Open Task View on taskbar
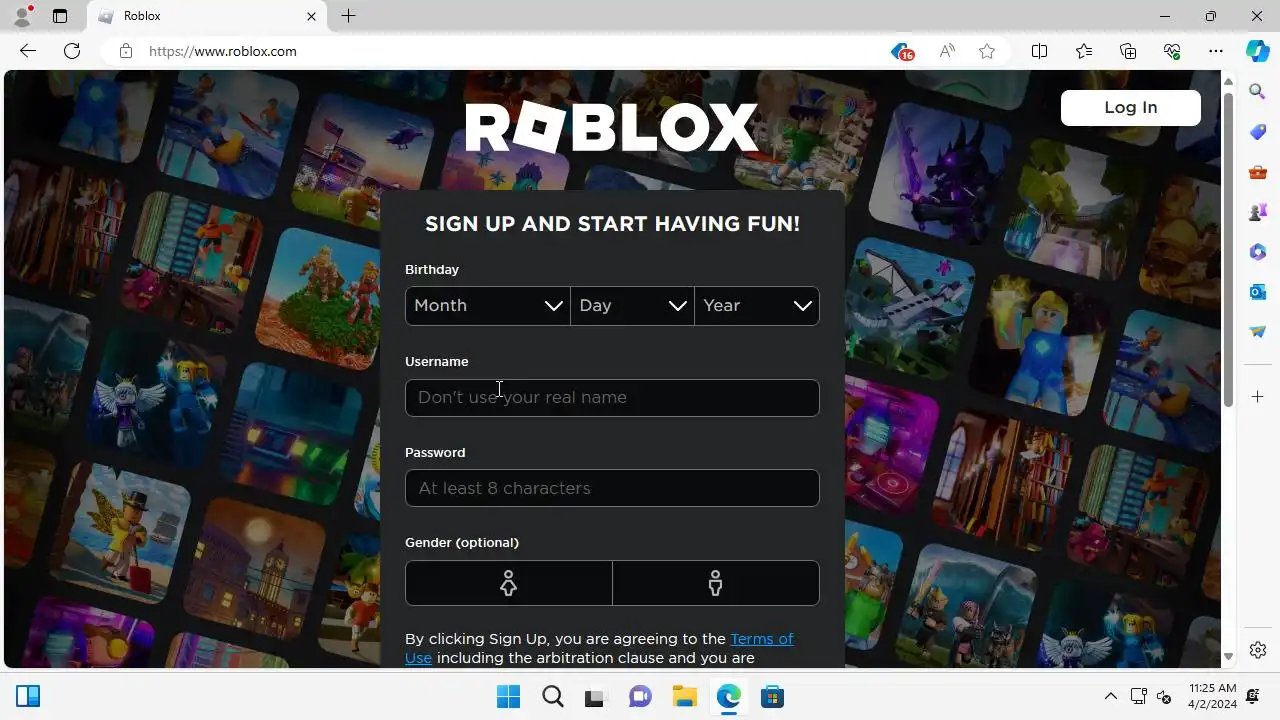1280x720 pixels. coord(596,696)
